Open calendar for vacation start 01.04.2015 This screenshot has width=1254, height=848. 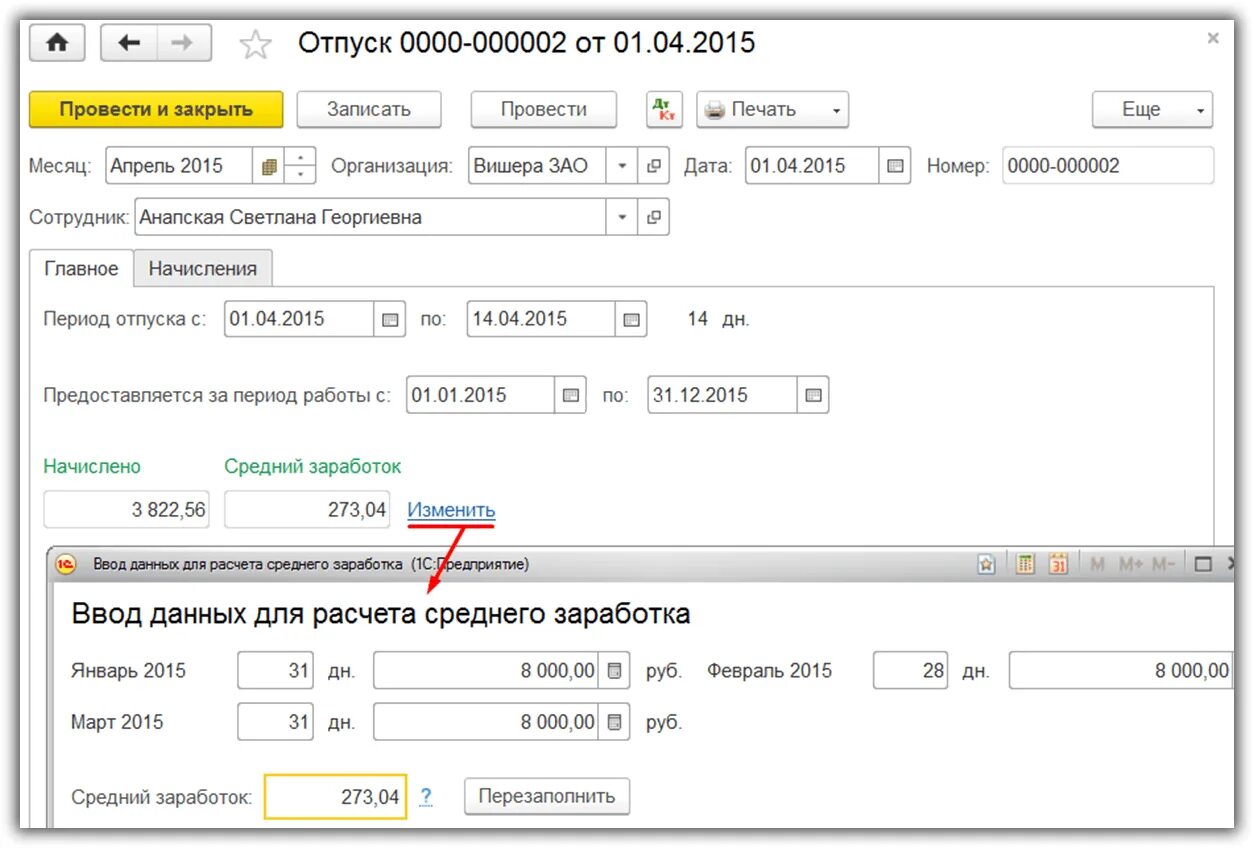pos(391,320)
